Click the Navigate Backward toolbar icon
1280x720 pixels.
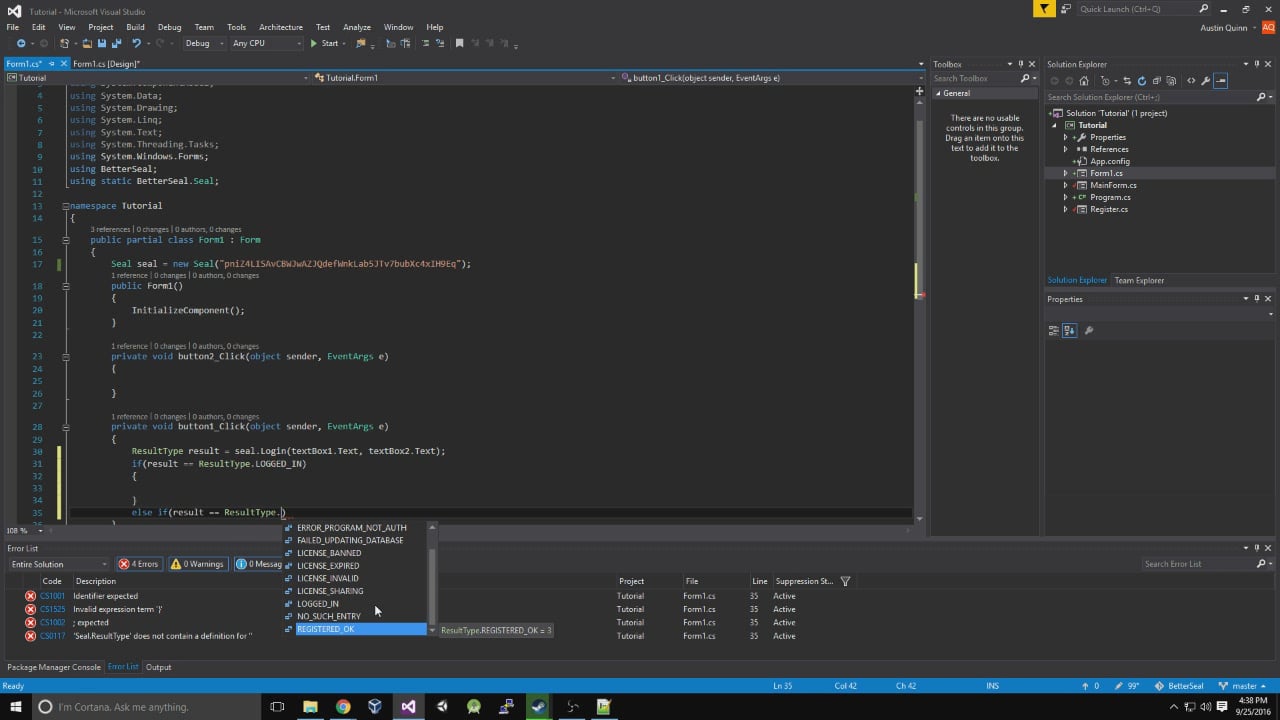pos(21,43)
